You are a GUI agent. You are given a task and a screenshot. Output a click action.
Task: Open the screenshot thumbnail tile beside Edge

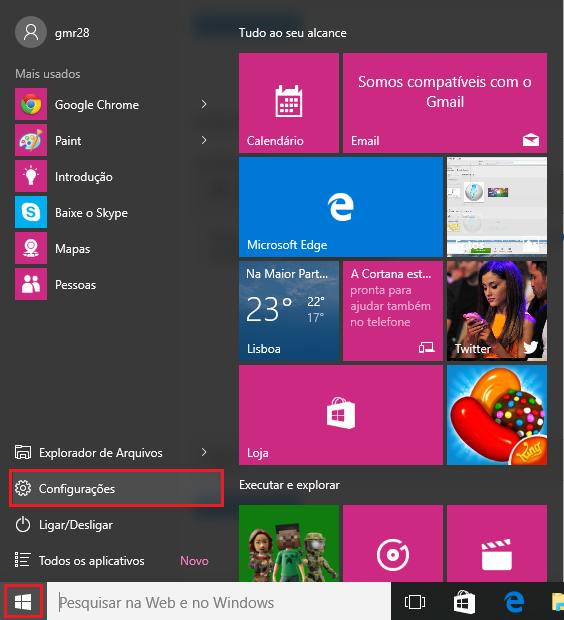[497, 207]
